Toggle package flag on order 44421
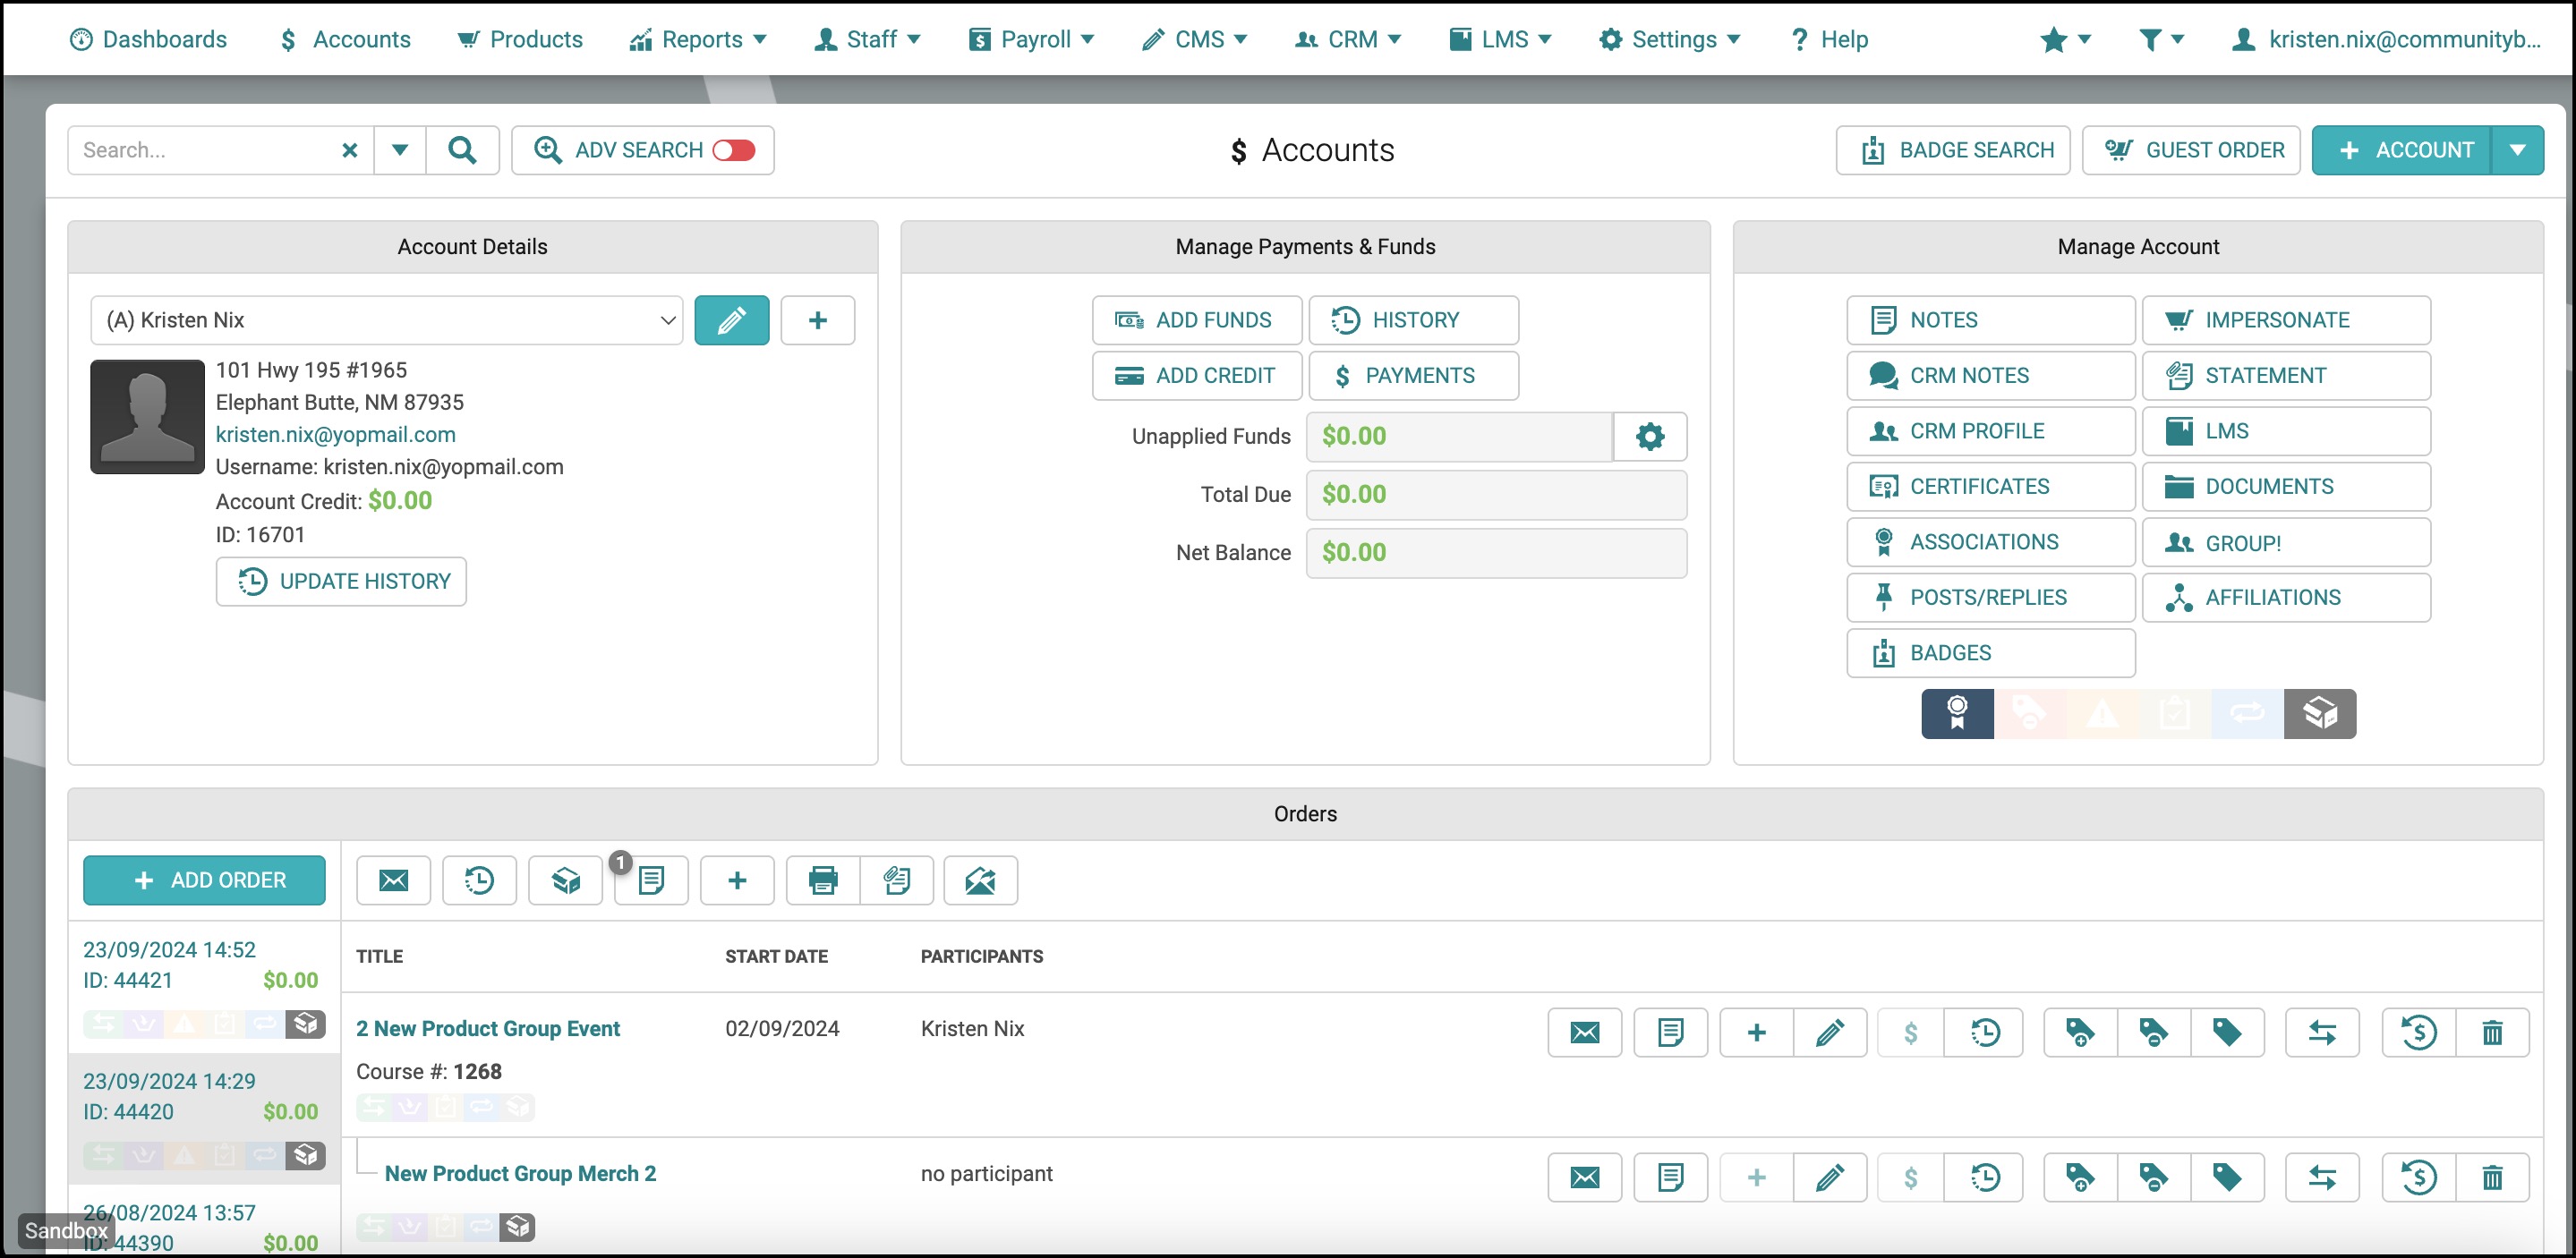The width and height of the screenshot is (2576, 1258). pos(305,1024)
